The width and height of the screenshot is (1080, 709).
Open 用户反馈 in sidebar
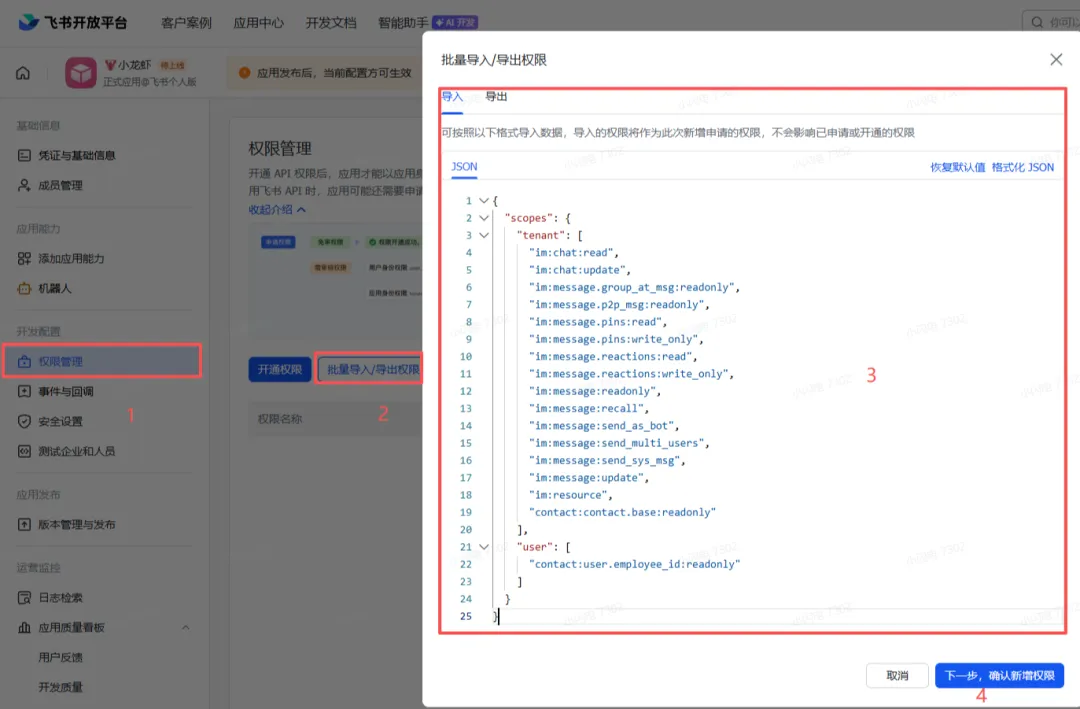click(x=61, y=658)
